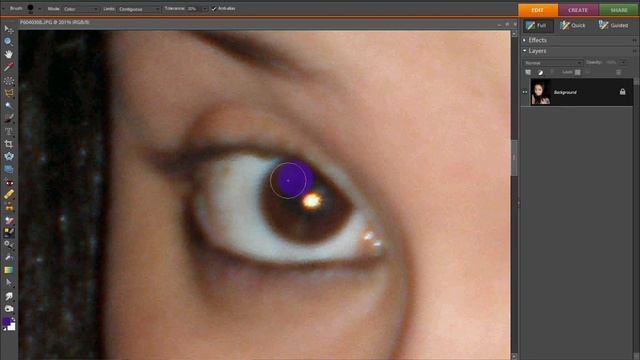Image resolution: width=640 pixels, height=360 pixels.
Task: Toggle lock transparent pixels checker icon
Action: point(578,72)
